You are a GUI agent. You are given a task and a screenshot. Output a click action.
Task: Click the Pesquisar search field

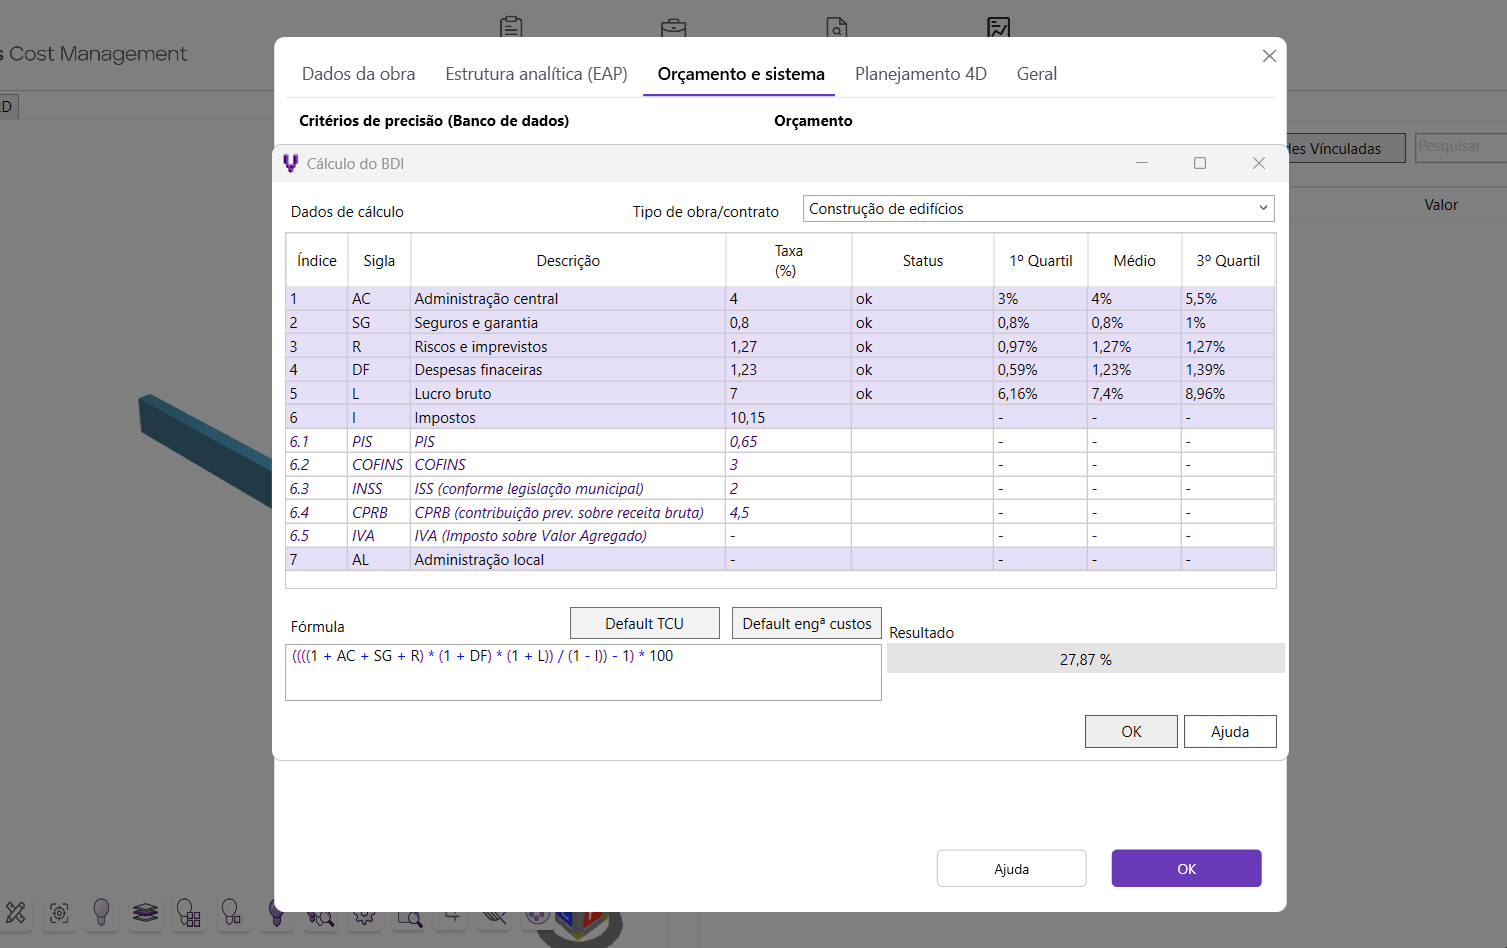point(1460,147)
